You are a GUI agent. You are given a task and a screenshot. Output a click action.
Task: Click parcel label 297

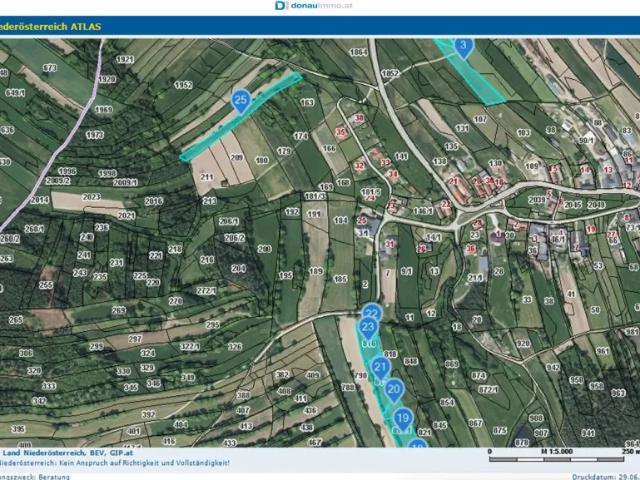point(135,339)
